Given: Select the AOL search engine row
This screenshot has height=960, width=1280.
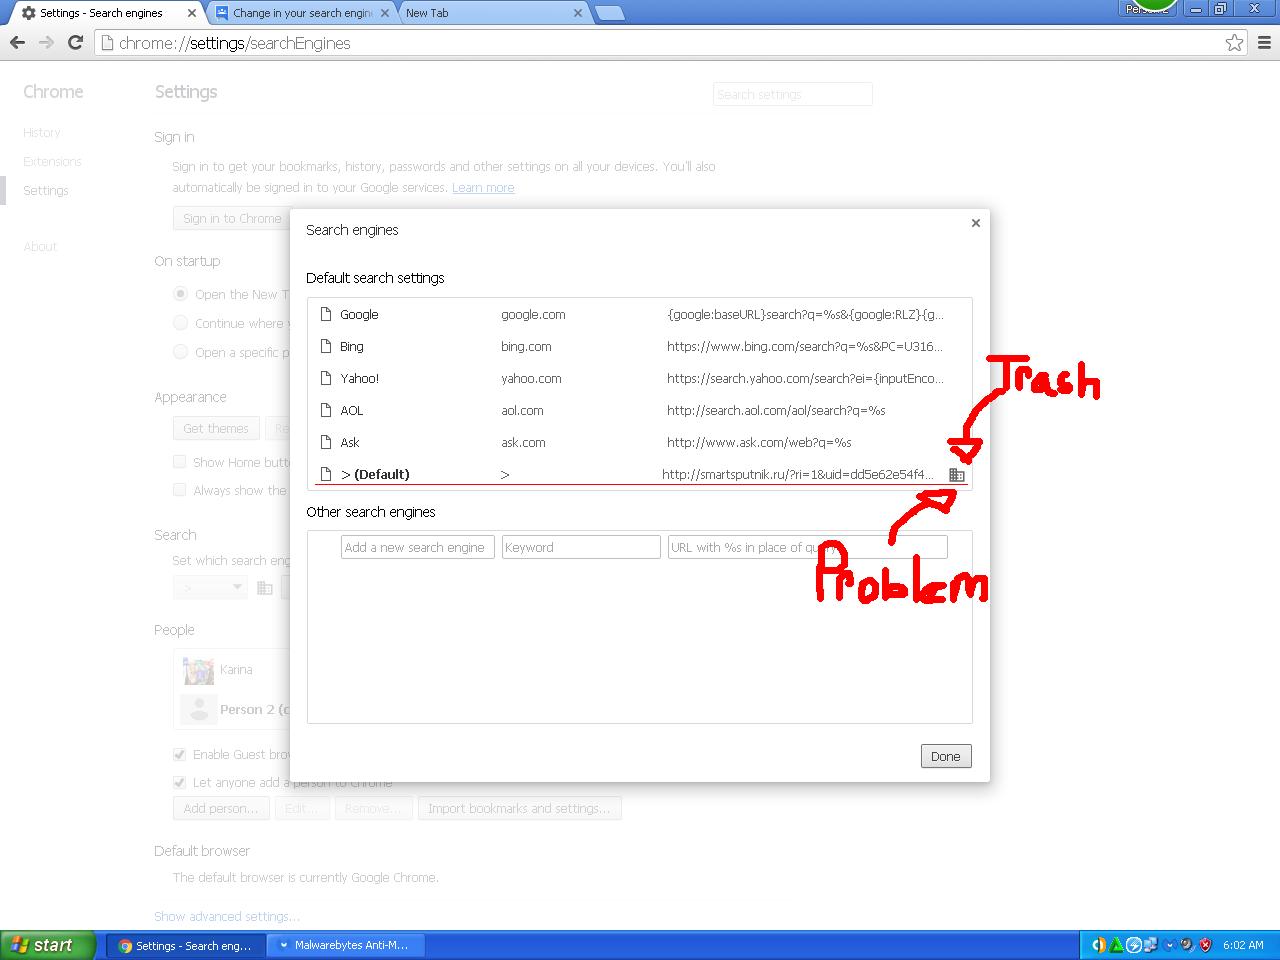Looking at the screenshot, I should click(x=640, y=410).
